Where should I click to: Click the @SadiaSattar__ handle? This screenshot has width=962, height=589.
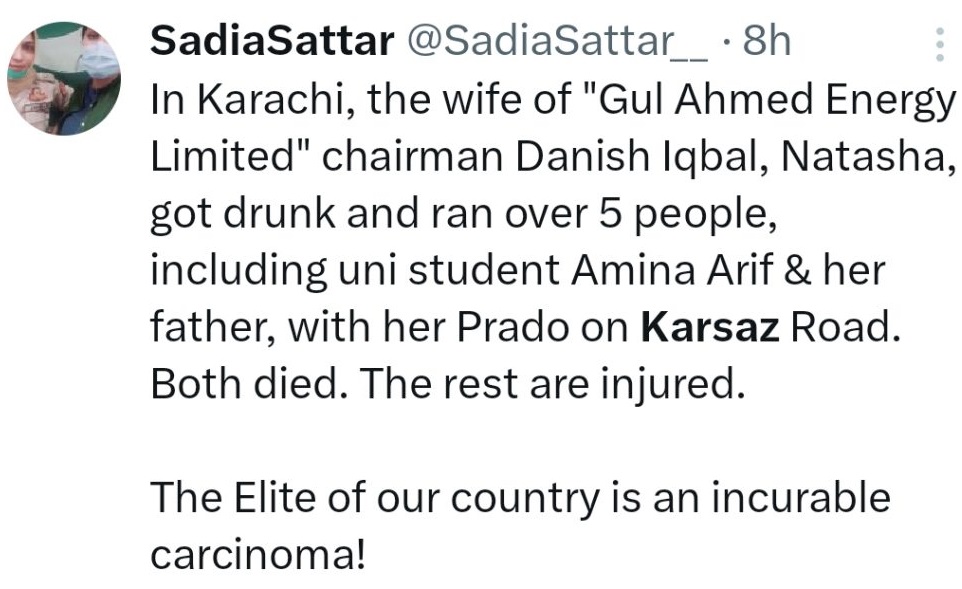(x=557, y=41)
